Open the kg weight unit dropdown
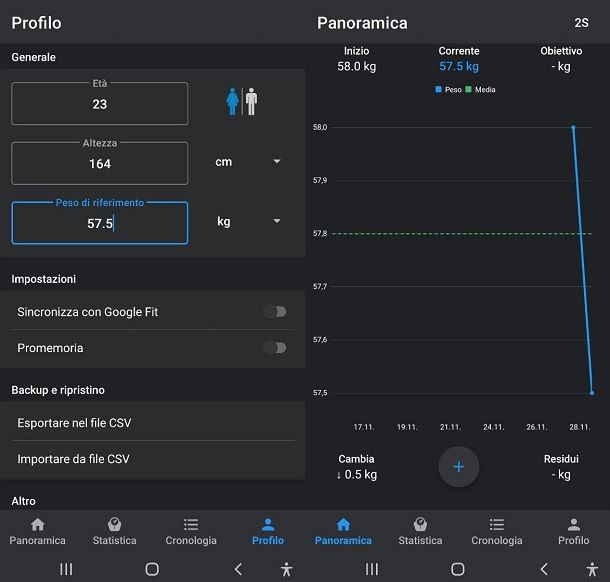The height and width of the screenshot is (582, 610). click(x=247, y=221)
